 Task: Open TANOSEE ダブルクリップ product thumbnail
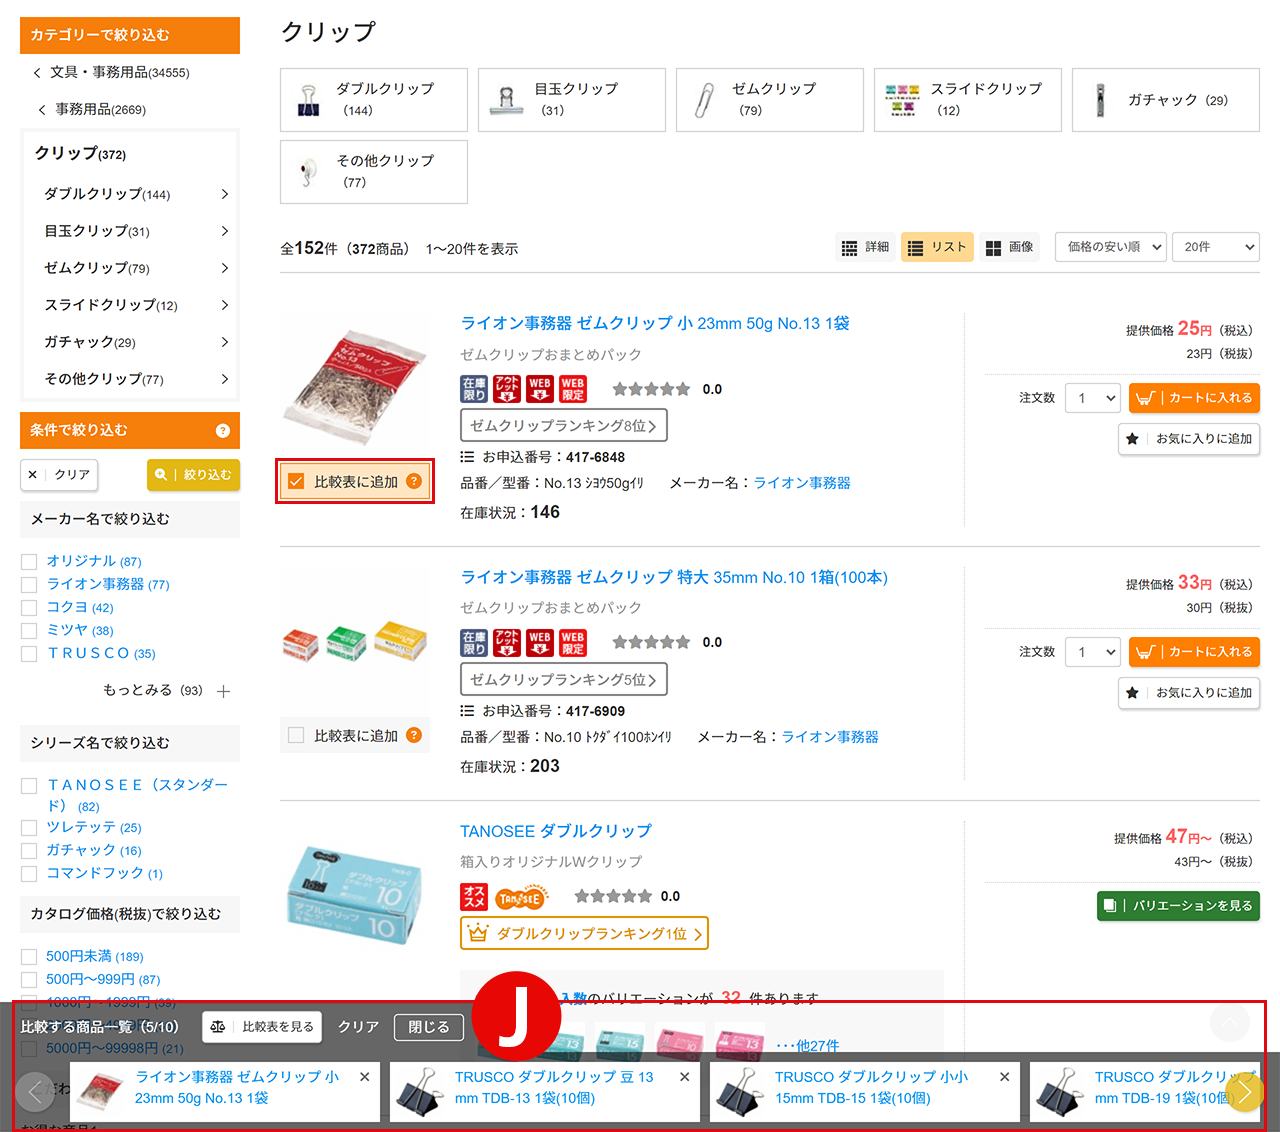(x=355, y=895)
